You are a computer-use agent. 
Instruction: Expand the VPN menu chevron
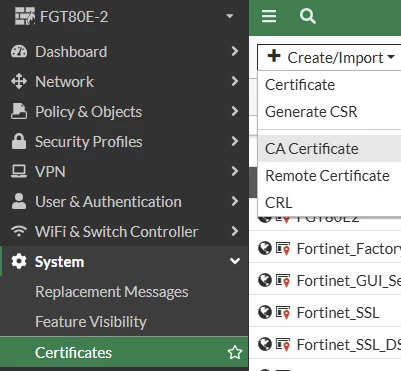pos(235,171)
